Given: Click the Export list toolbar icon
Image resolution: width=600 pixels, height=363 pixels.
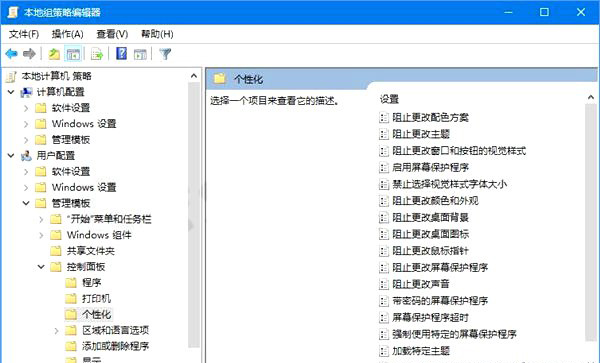Looking at the screenshot, I should pos(97,54).
